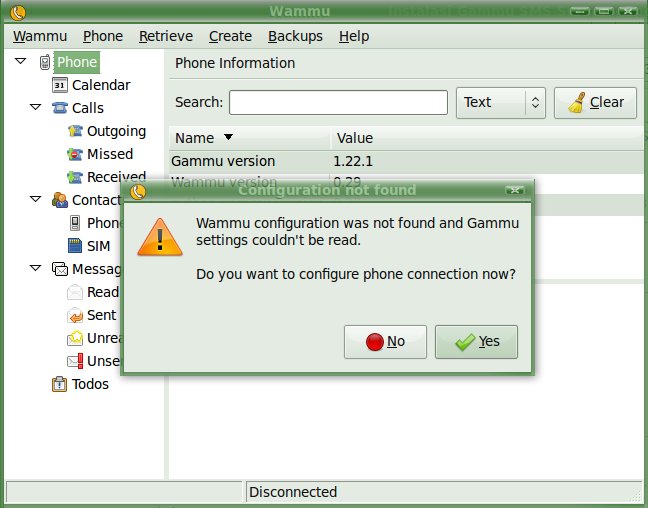Select the Outgoing calls label

click(x=117, y=131)
